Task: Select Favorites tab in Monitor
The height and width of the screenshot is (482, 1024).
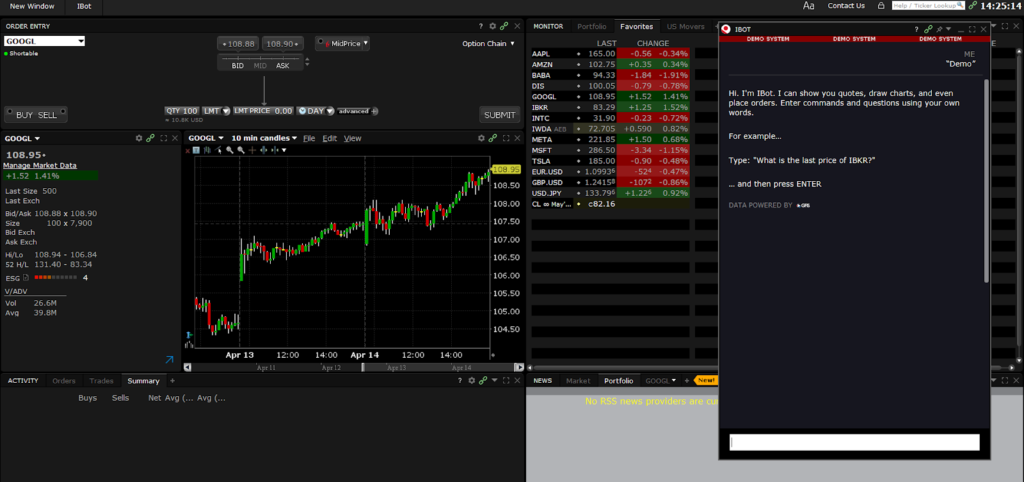Action: pos(637,27)
